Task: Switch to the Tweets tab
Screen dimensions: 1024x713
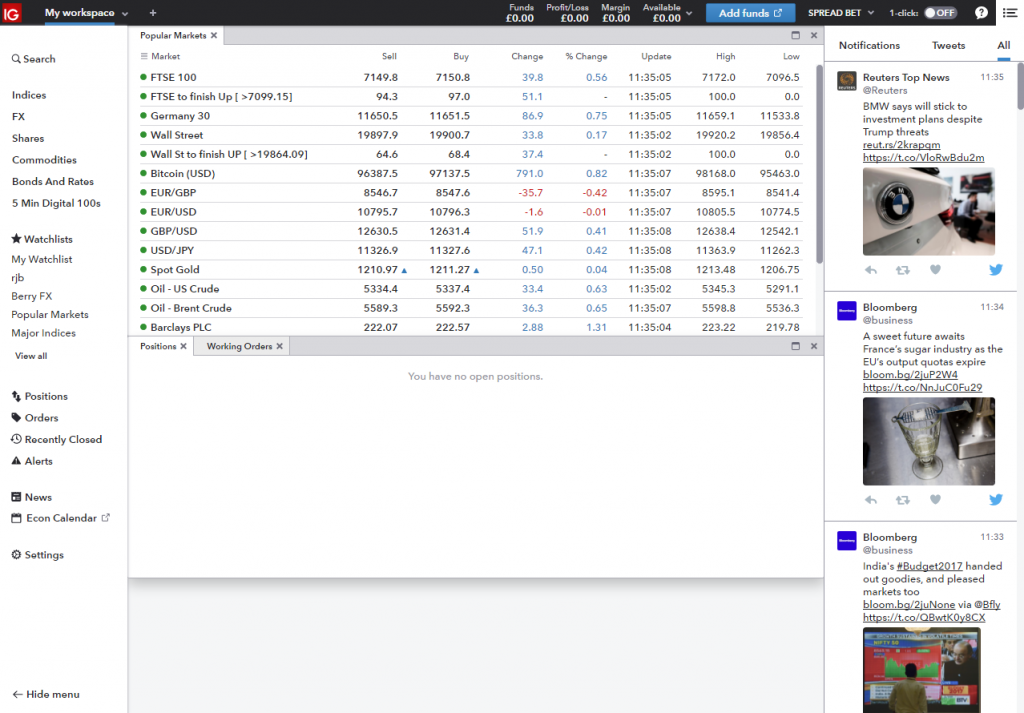Action: 948,45
